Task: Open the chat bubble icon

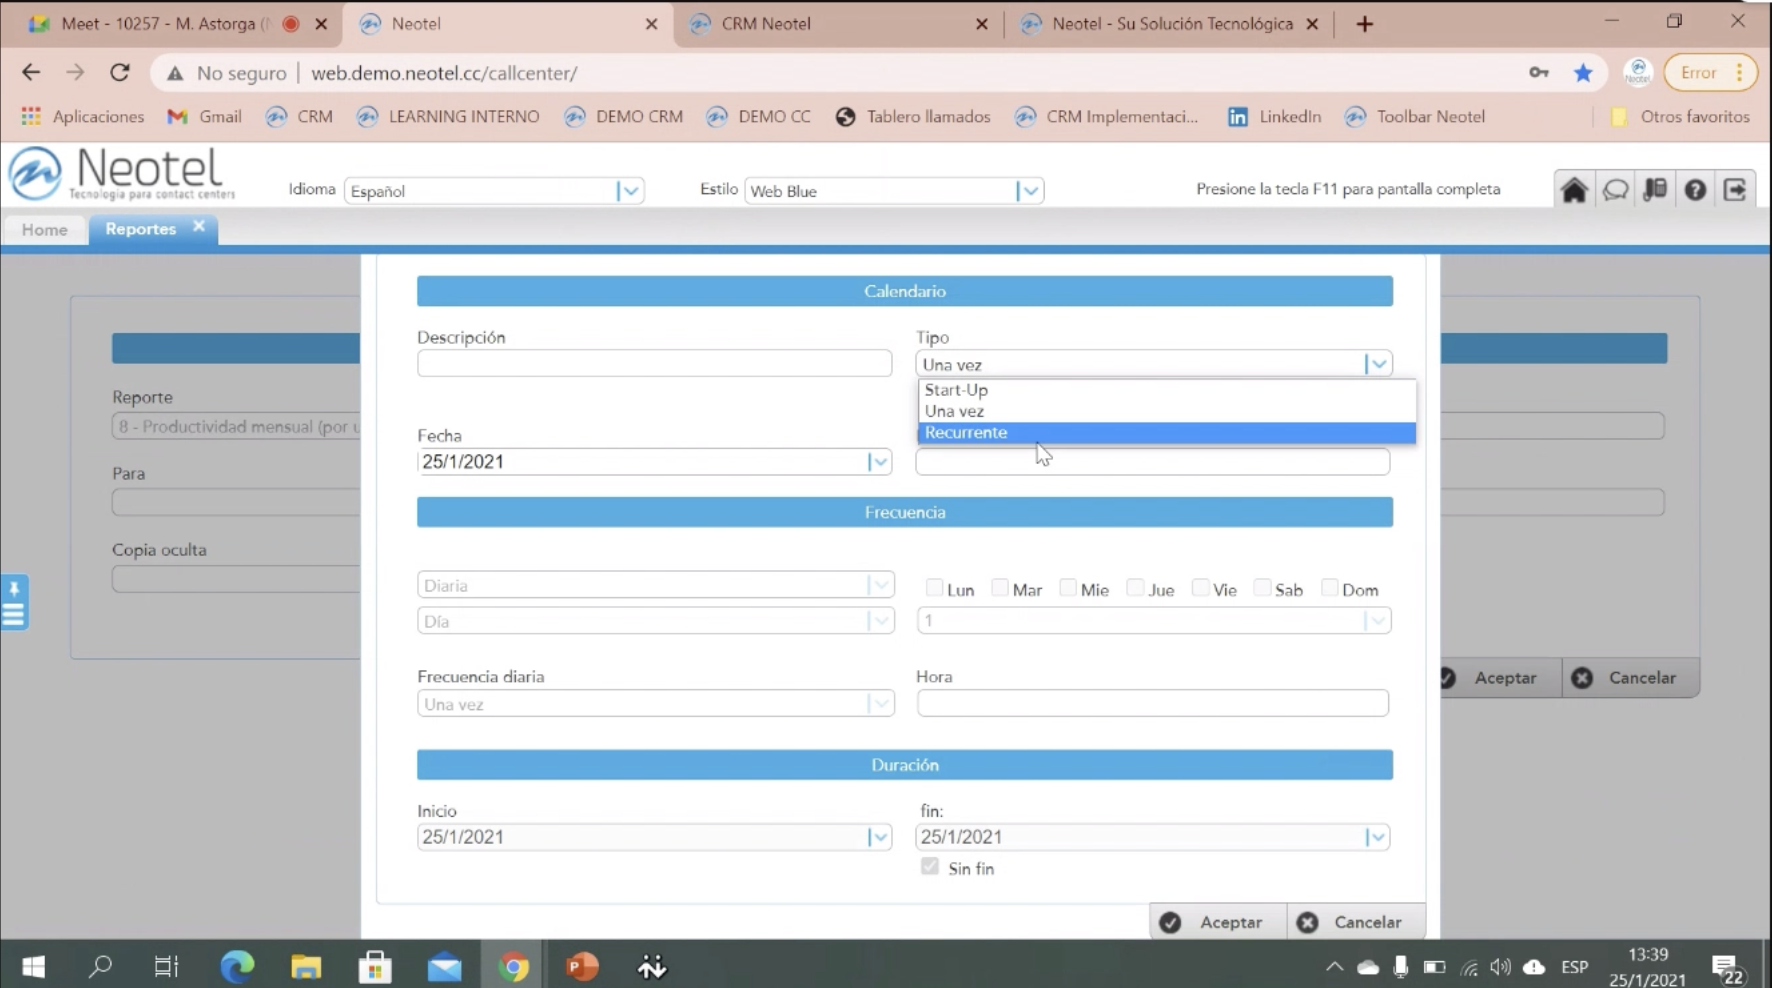Action: [1615, 190]
